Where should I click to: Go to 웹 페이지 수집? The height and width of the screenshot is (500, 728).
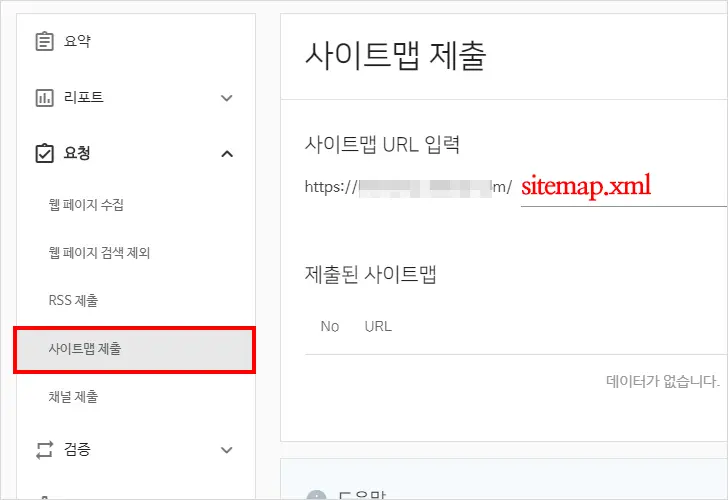pos(86,204)
